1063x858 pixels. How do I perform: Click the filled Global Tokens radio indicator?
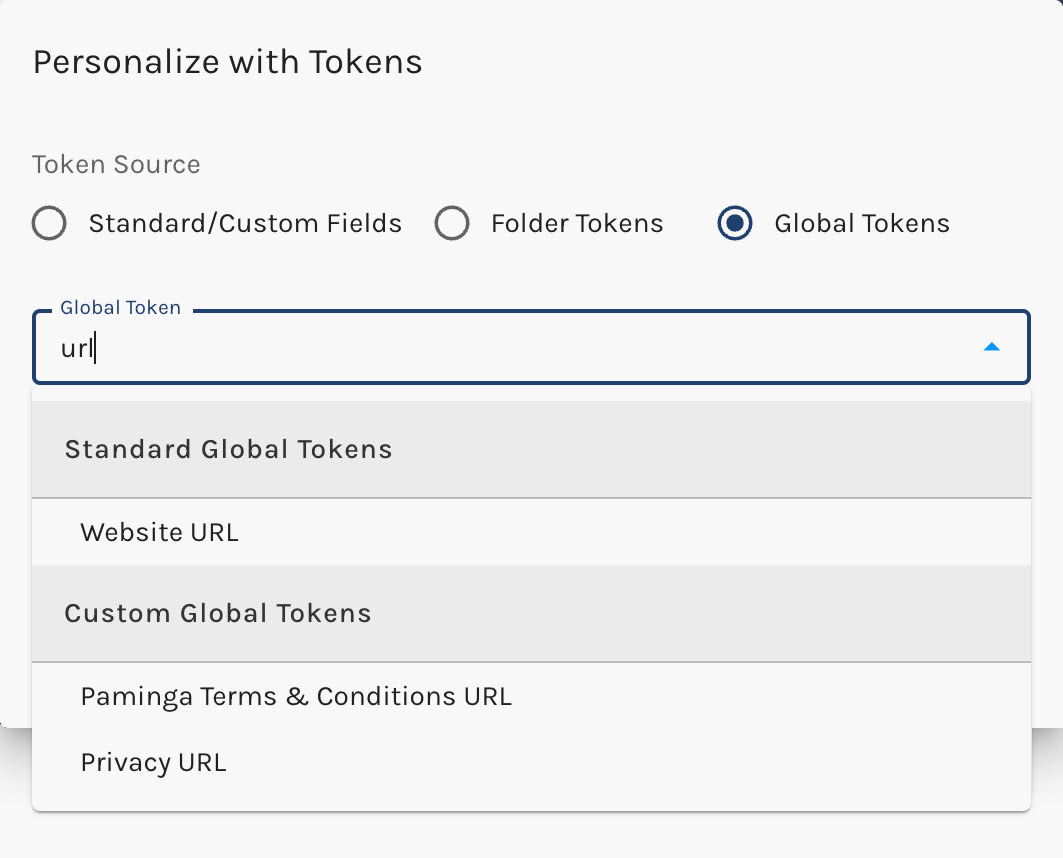click(x=735, y=224)
